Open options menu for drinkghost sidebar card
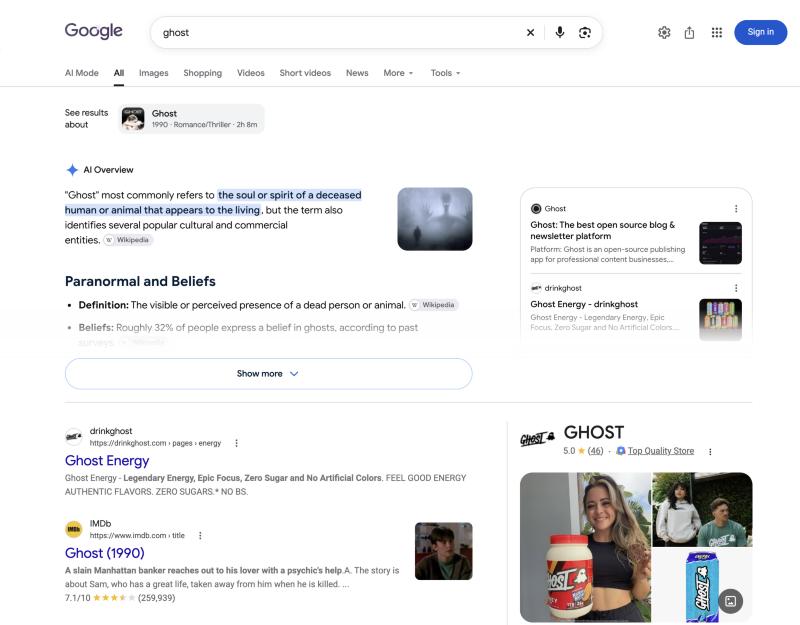 coord(736,288)
